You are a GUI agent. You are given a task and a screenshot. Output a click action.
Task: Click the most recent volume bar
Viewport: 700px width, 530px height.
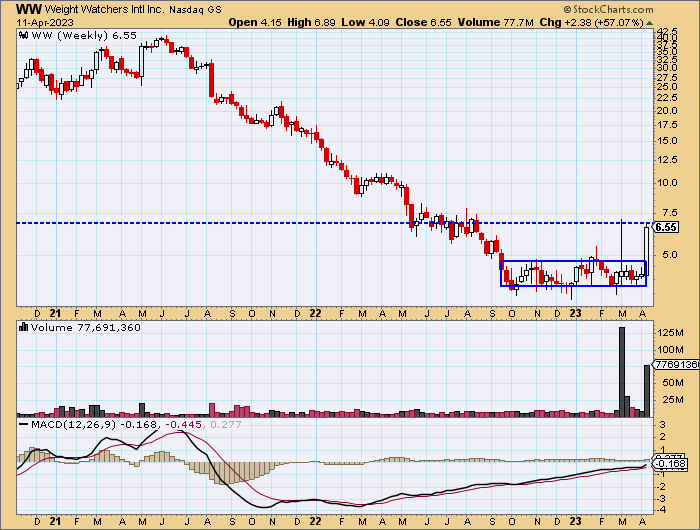coord(646,391)
